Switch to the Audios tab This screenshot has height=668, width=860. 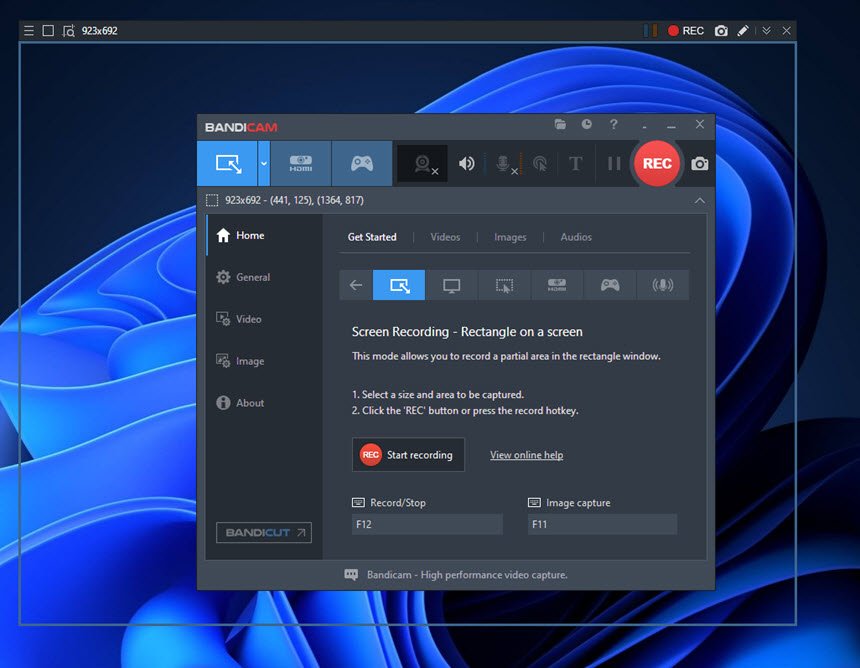(x=576, y=237)
